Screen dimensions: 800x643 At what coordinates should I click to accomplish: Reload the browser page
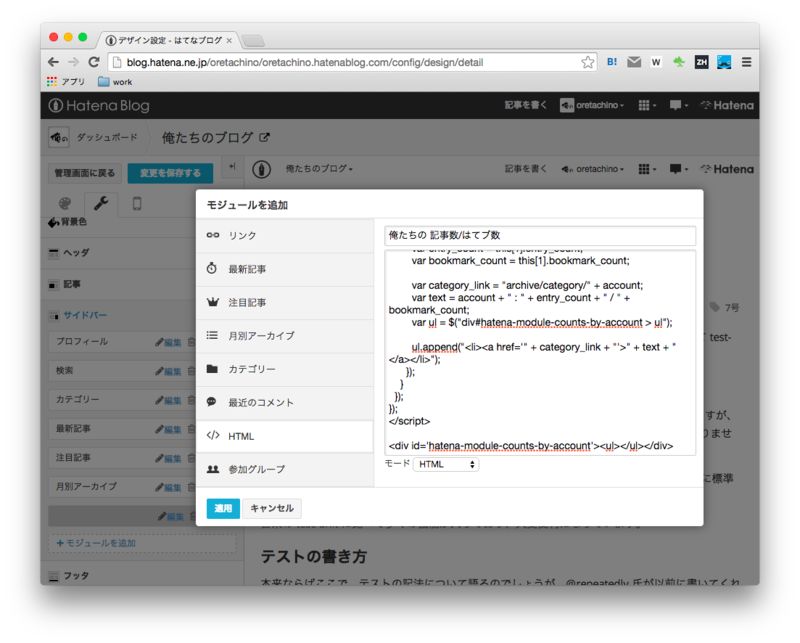pos(94,62)
